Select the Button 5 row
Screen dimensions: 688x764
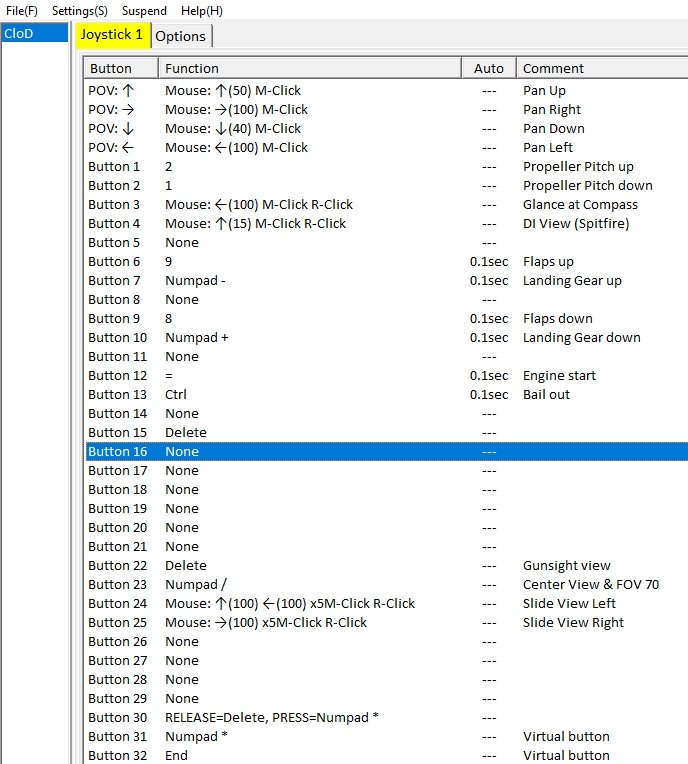(387, 243)
